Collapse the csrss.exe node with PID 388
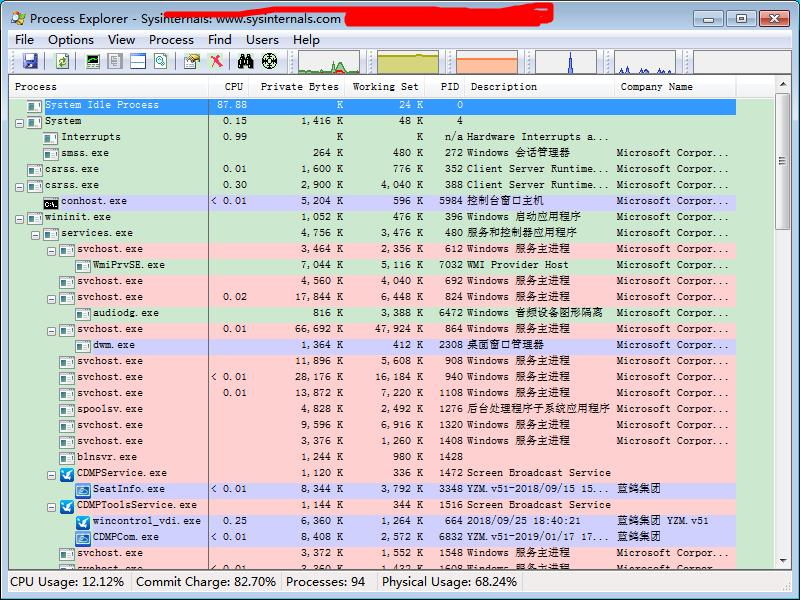 [x=19, y=187]
